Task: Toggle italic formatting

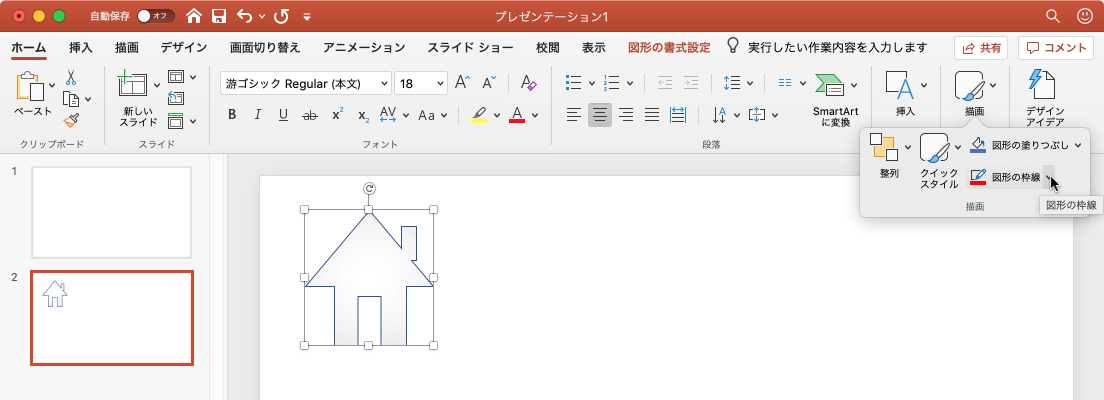Action: (x=258, y=115)
